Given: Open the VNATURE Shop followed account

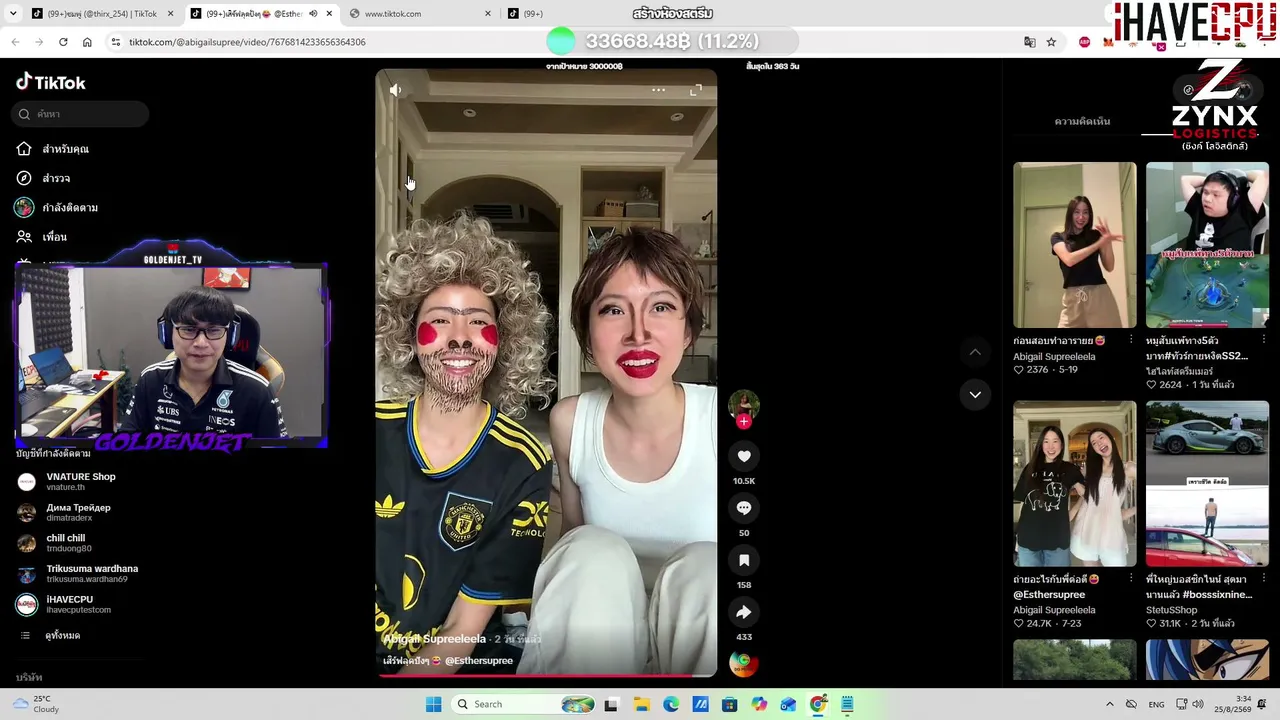Looking at the screenshot, I should tap(80, 481).
